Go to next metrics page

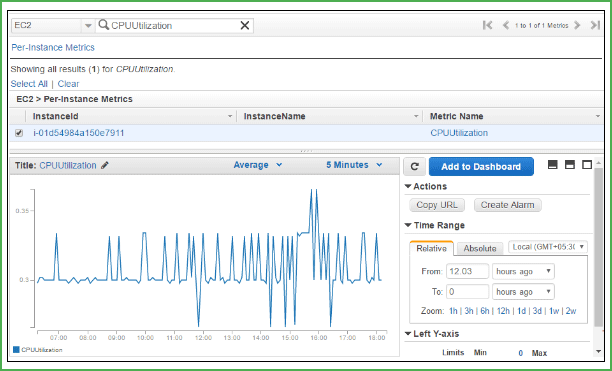[577, 25]
